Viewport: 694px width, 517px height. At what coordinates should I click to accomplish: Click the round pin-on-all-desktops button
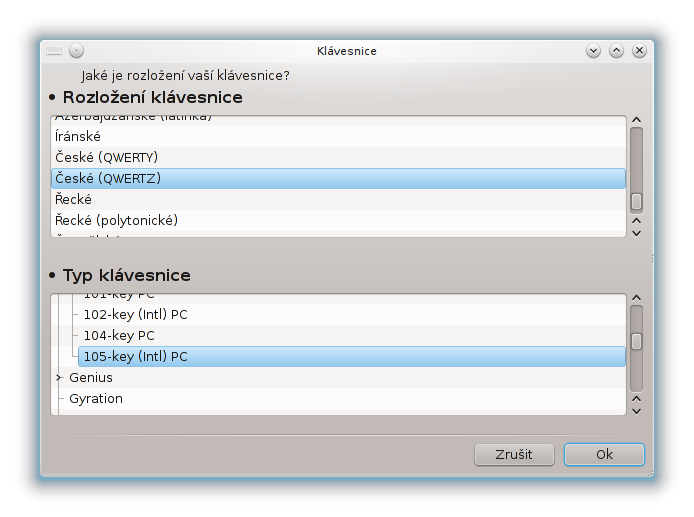77,51
